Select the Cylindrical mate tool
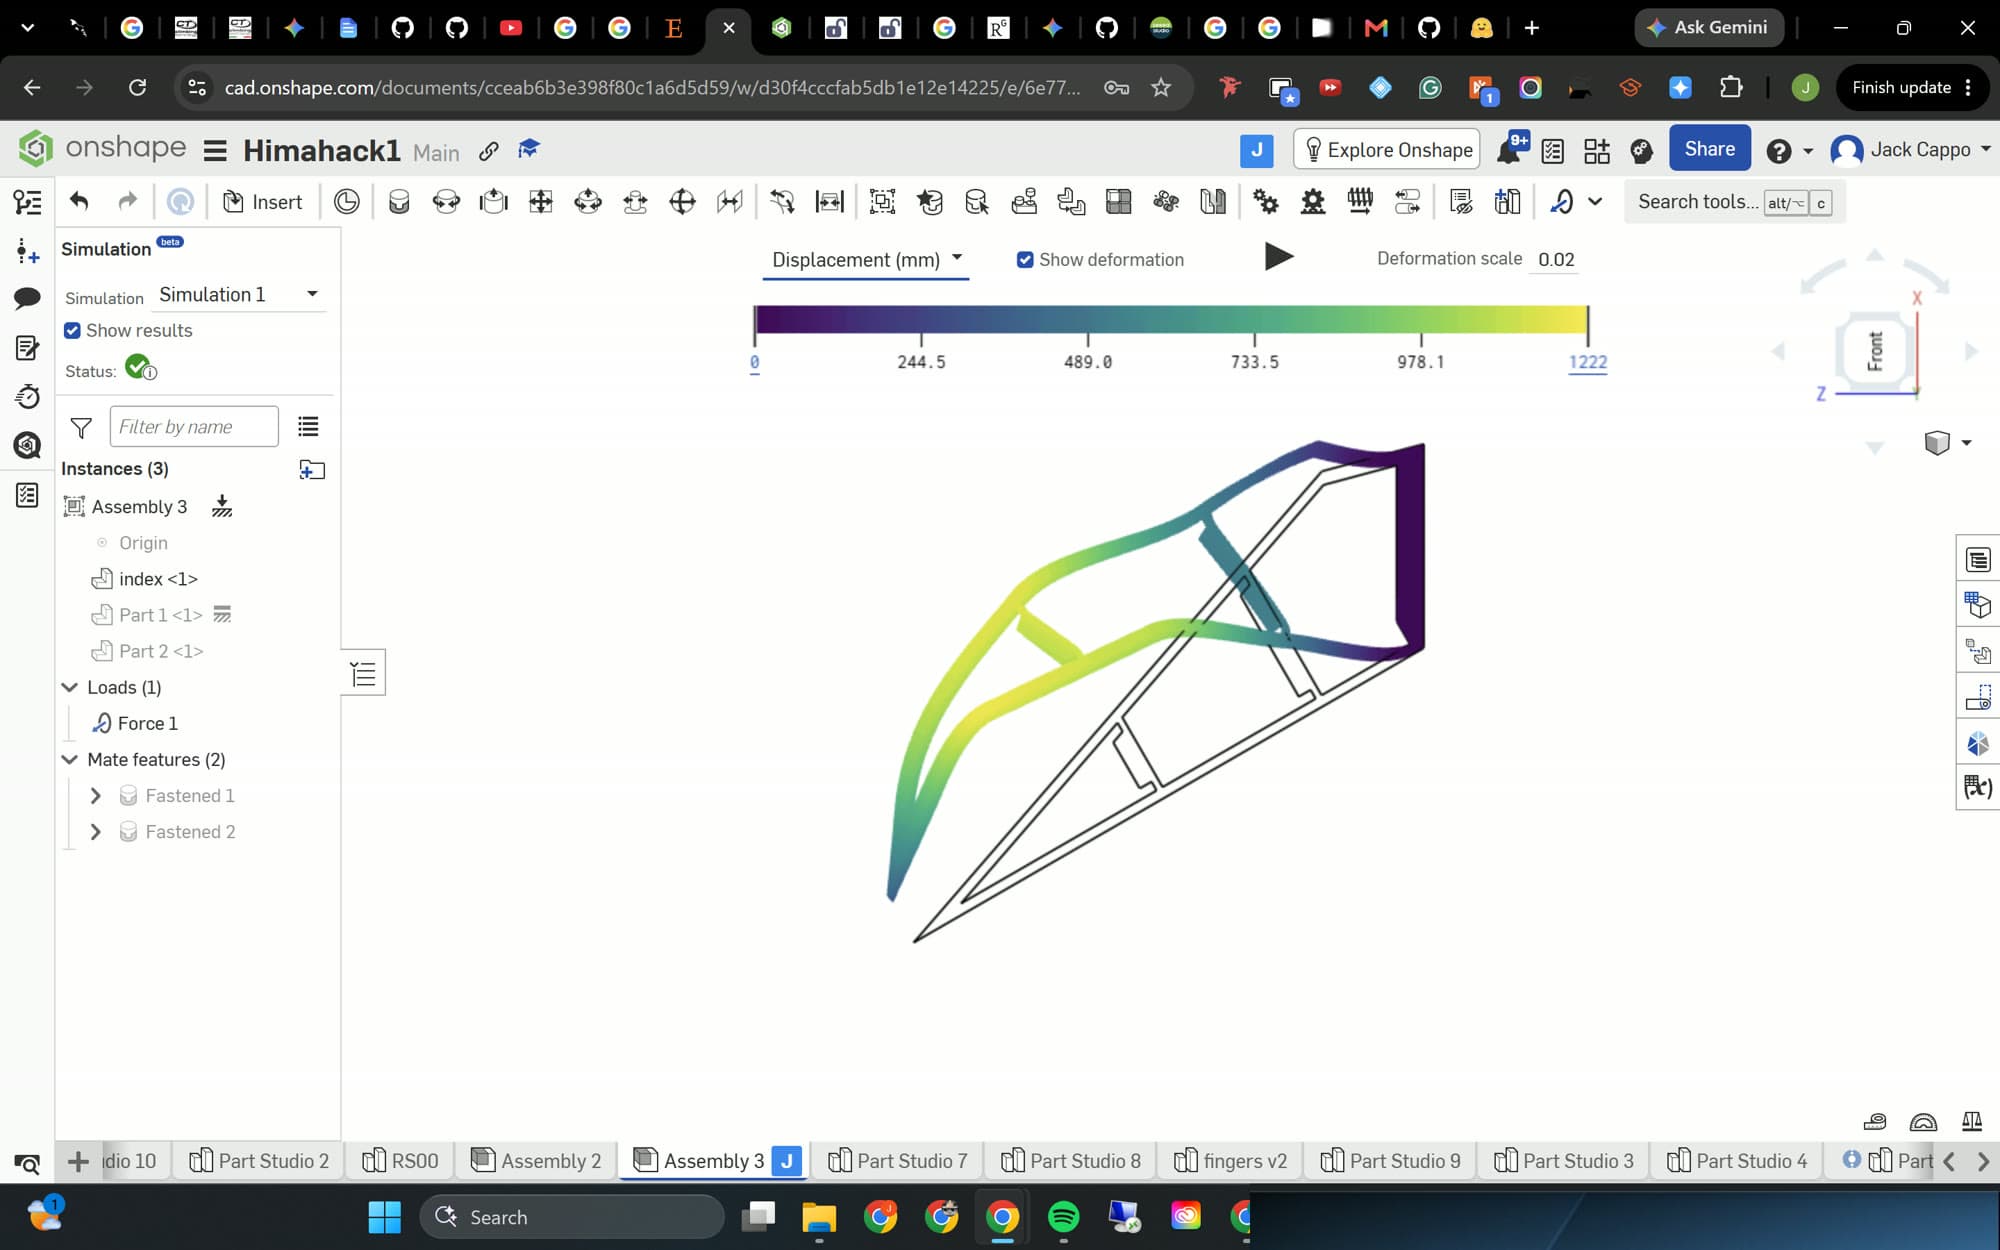2000x1250 pixels. pyautogui.click(x=588, y=202)
